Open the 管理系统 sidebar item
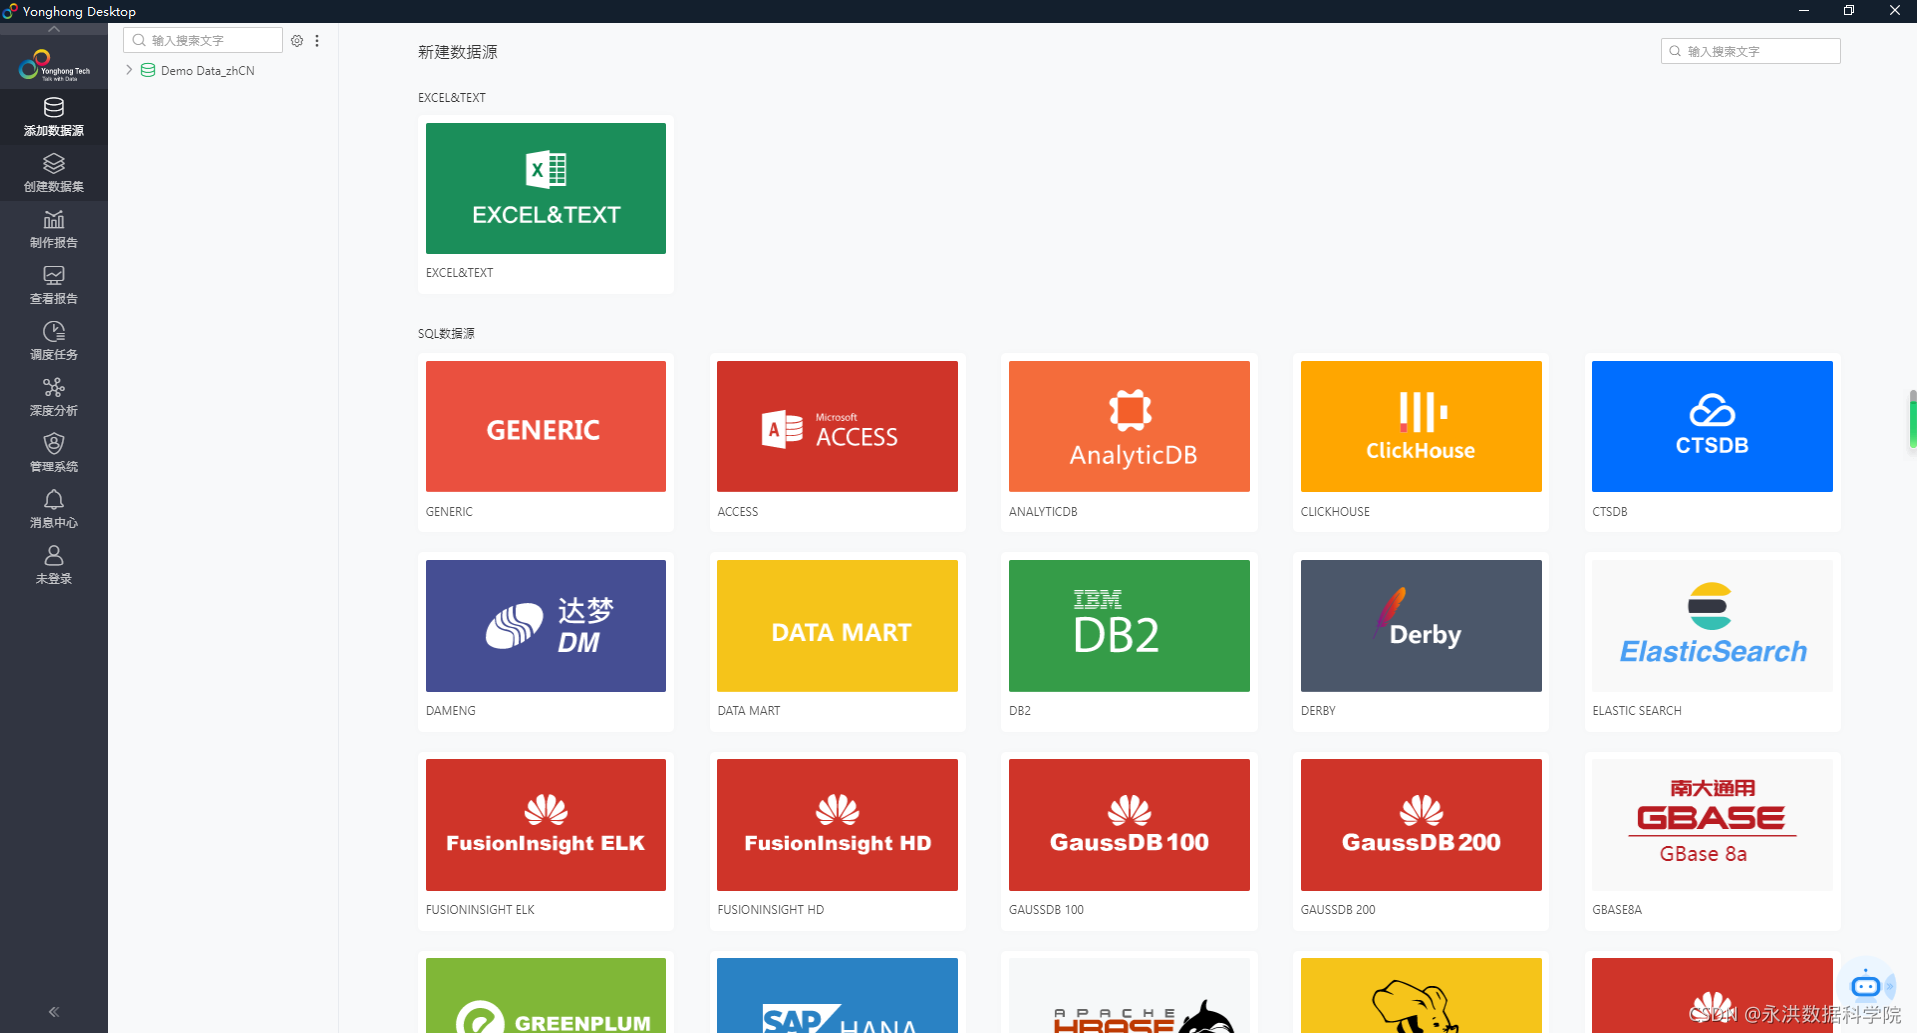The height and width of the screenshot is (1033, 1917). pos(54,453)
